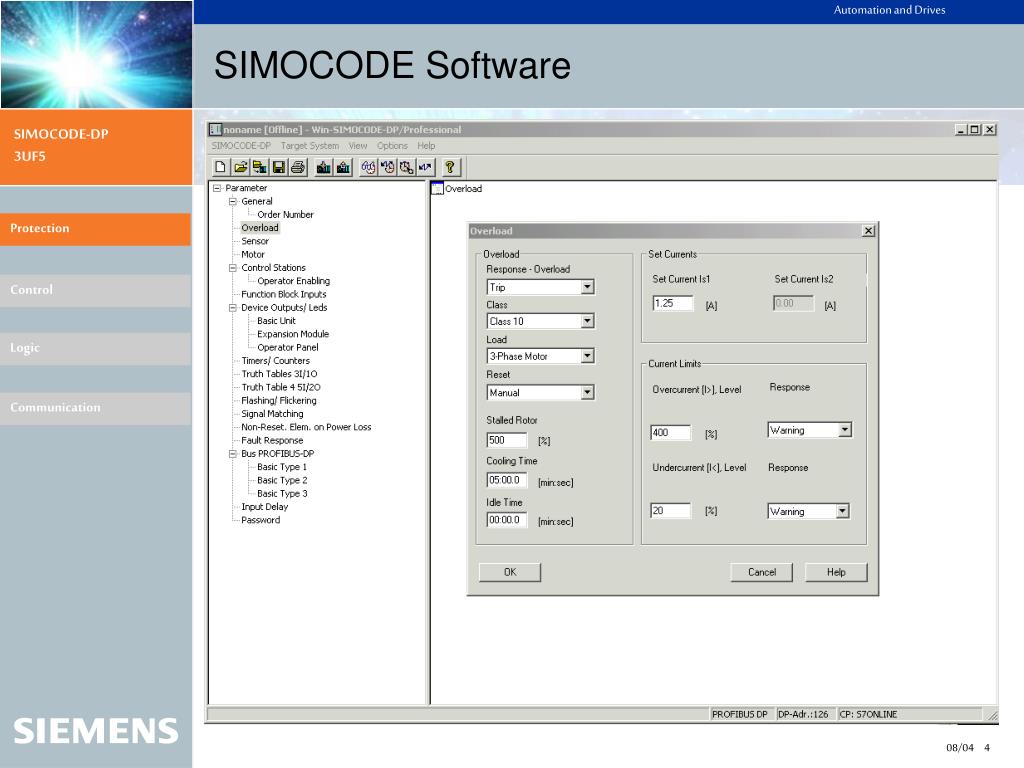Click the yellow question mark help icon
Screen dimensions: 1024x768
[x=450, y=167]
